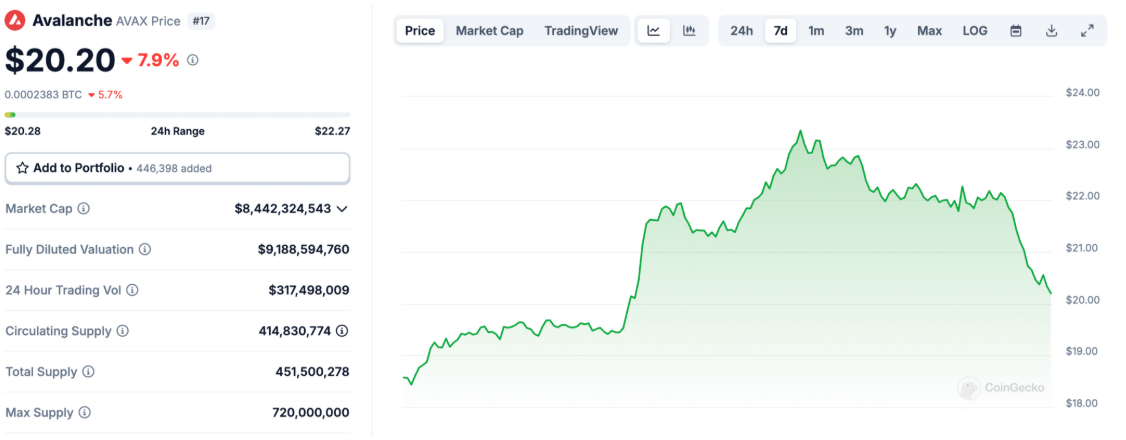Set chart range to 7d
Image resolution: width=1126 pixels, height=440 pixels.
tap(781, 31)
